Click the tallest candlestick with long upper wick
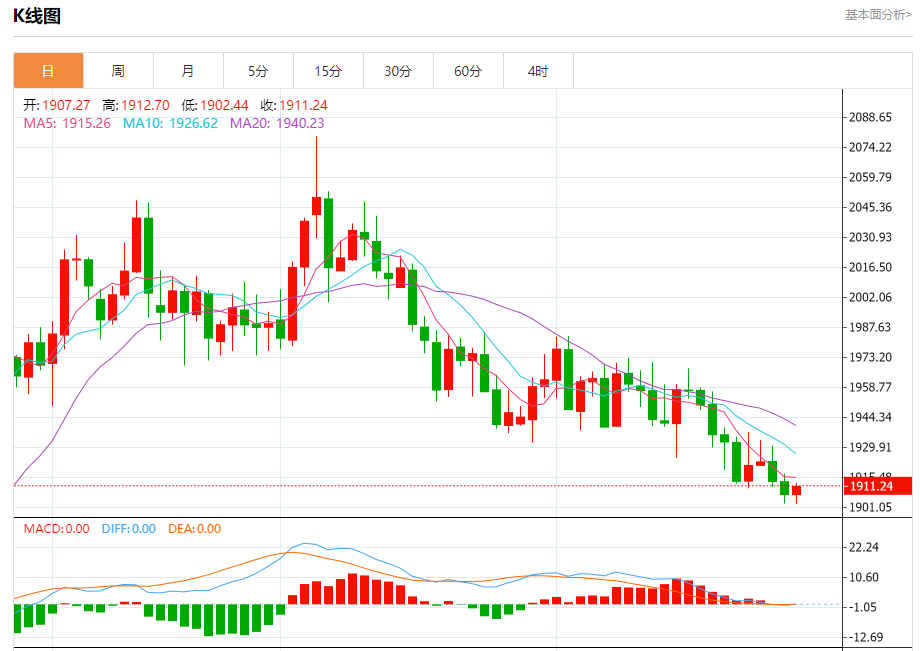 [x=316, y=205]
